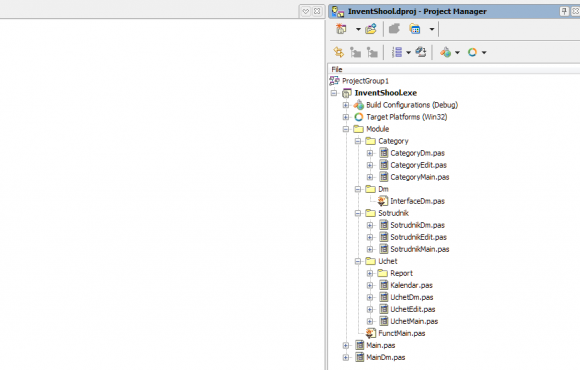Select InterfaceDm.pas in the tree
This screenshot has width=580, height=370.
417,201
